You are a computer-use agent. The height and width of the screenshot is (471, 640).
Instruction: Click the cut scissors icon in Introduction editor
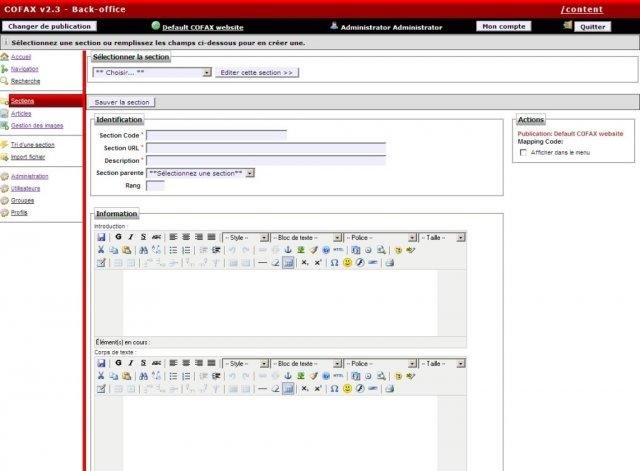click(101, 250)
